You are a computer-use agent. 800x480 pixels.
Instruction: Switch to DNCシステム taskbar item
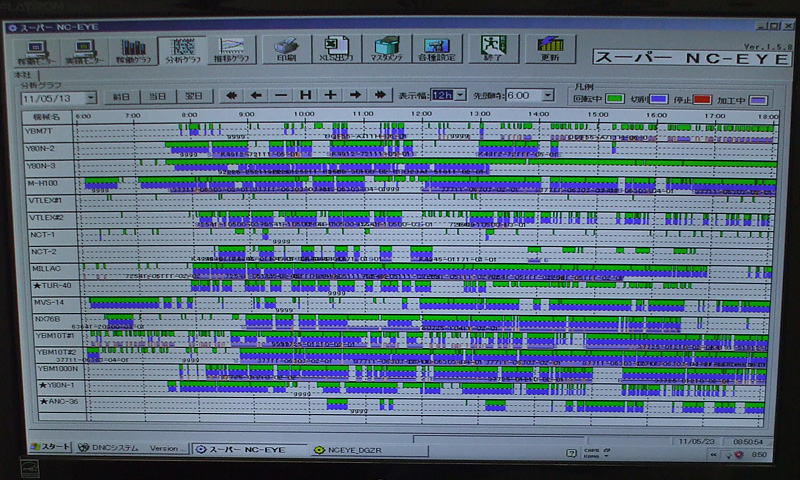pos(133,448)
